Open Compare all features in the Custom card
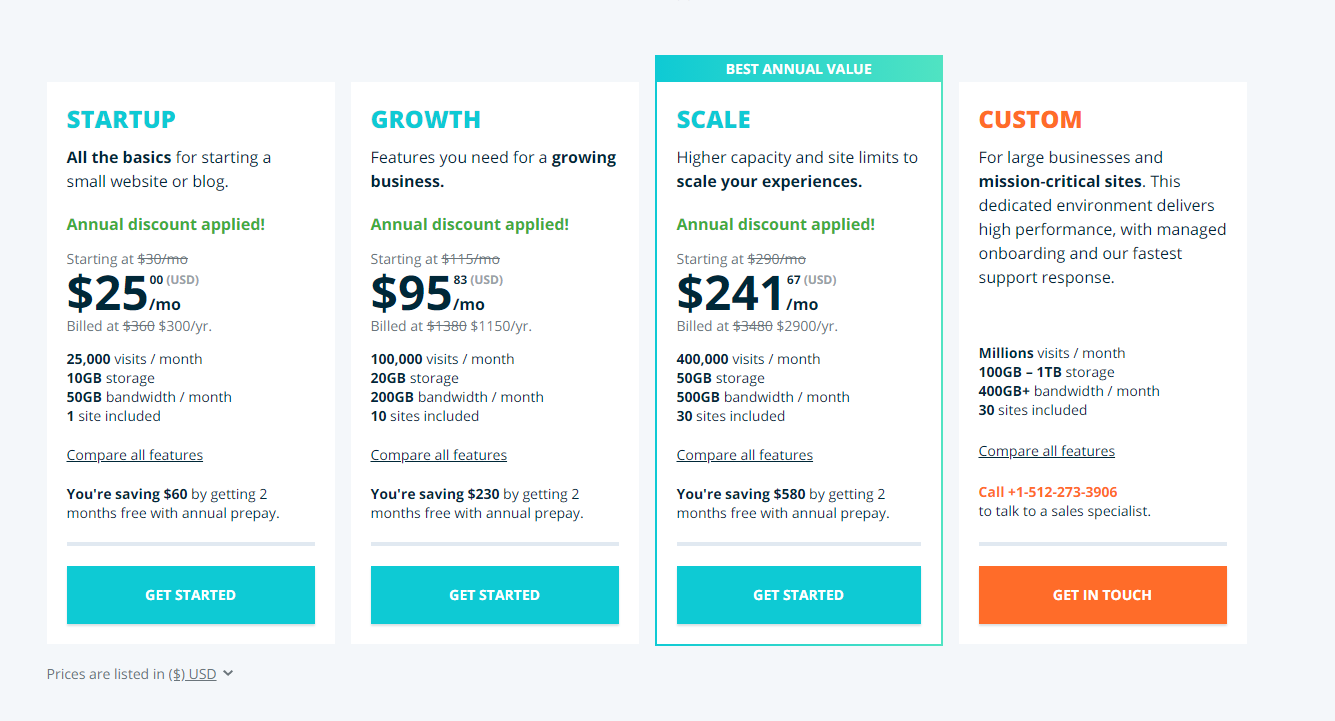 coord(1046,451)
